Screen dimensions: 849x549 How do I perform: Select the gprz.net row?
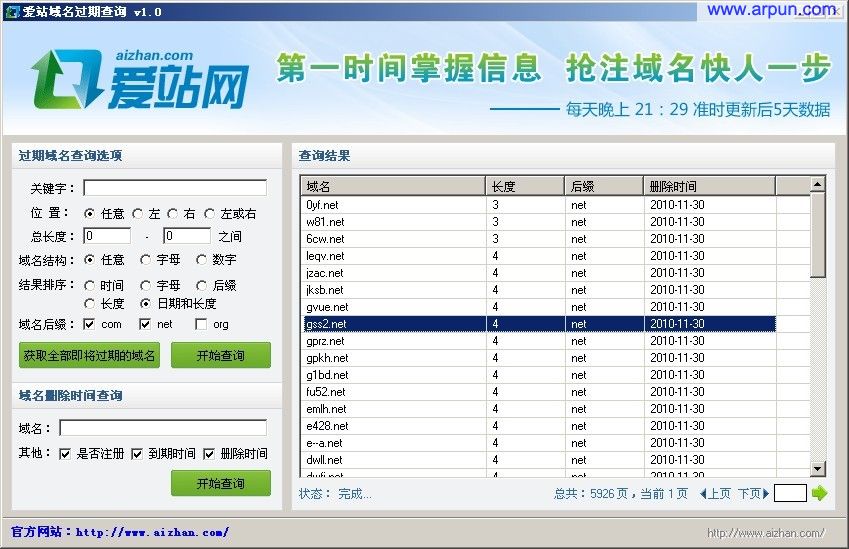click(x=539, y=341)
